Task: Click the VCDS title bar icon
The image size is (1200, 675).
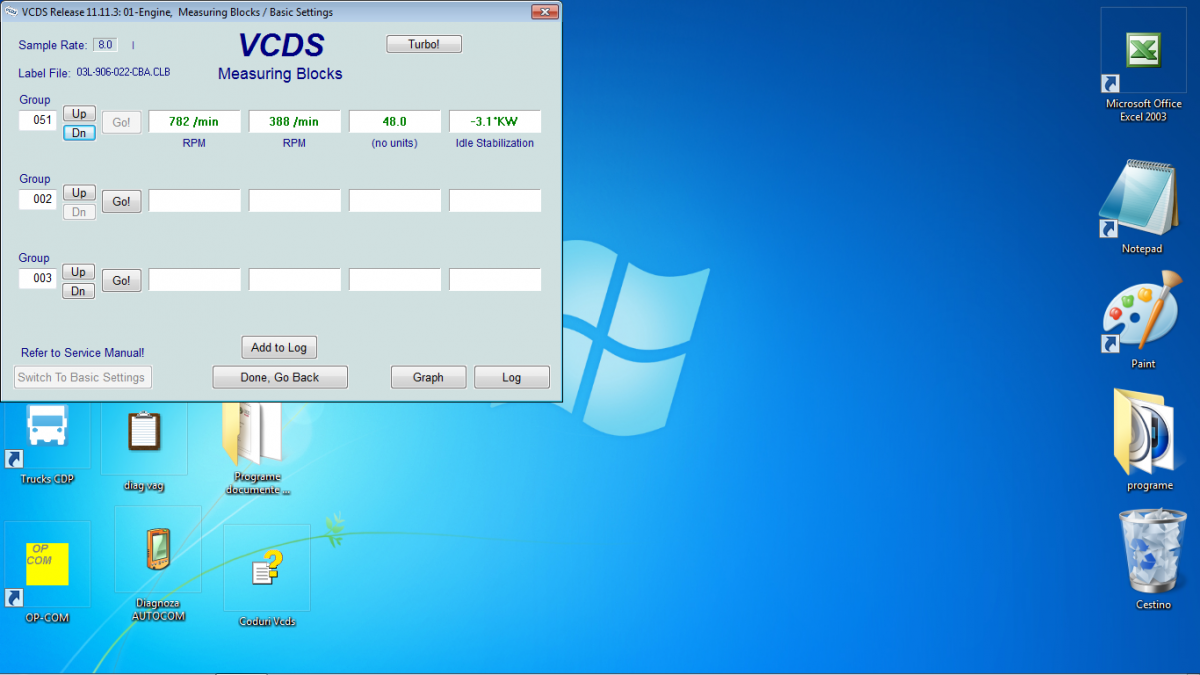Action: pyautogui.click(x=11, y=12)
